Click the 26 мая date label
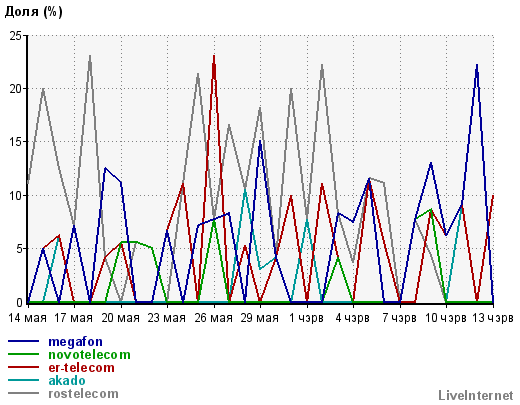 [213, 318]
